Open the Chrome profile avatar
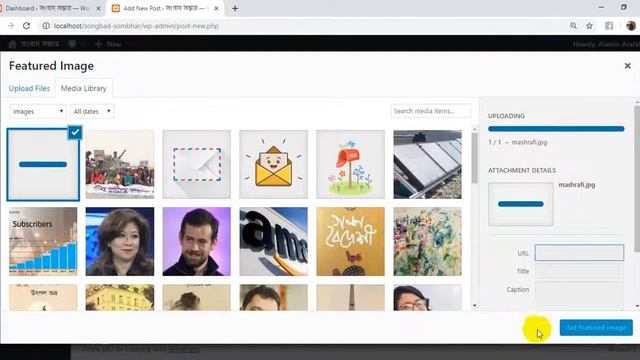The height and width of the screenshot is (360, 640). [631, 26]
